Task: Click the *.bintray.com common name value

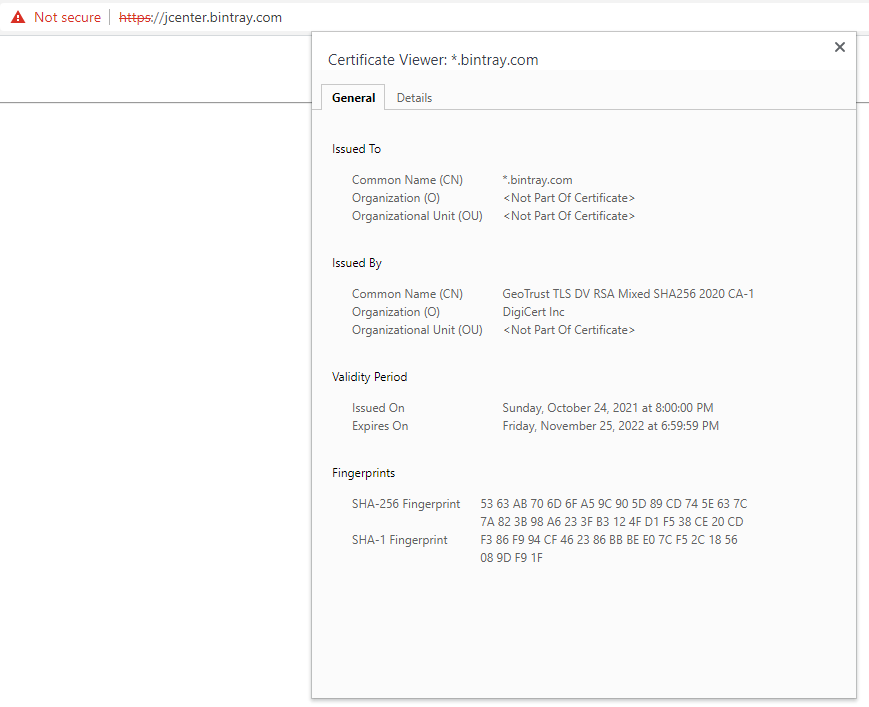Action: click(537, 180)
